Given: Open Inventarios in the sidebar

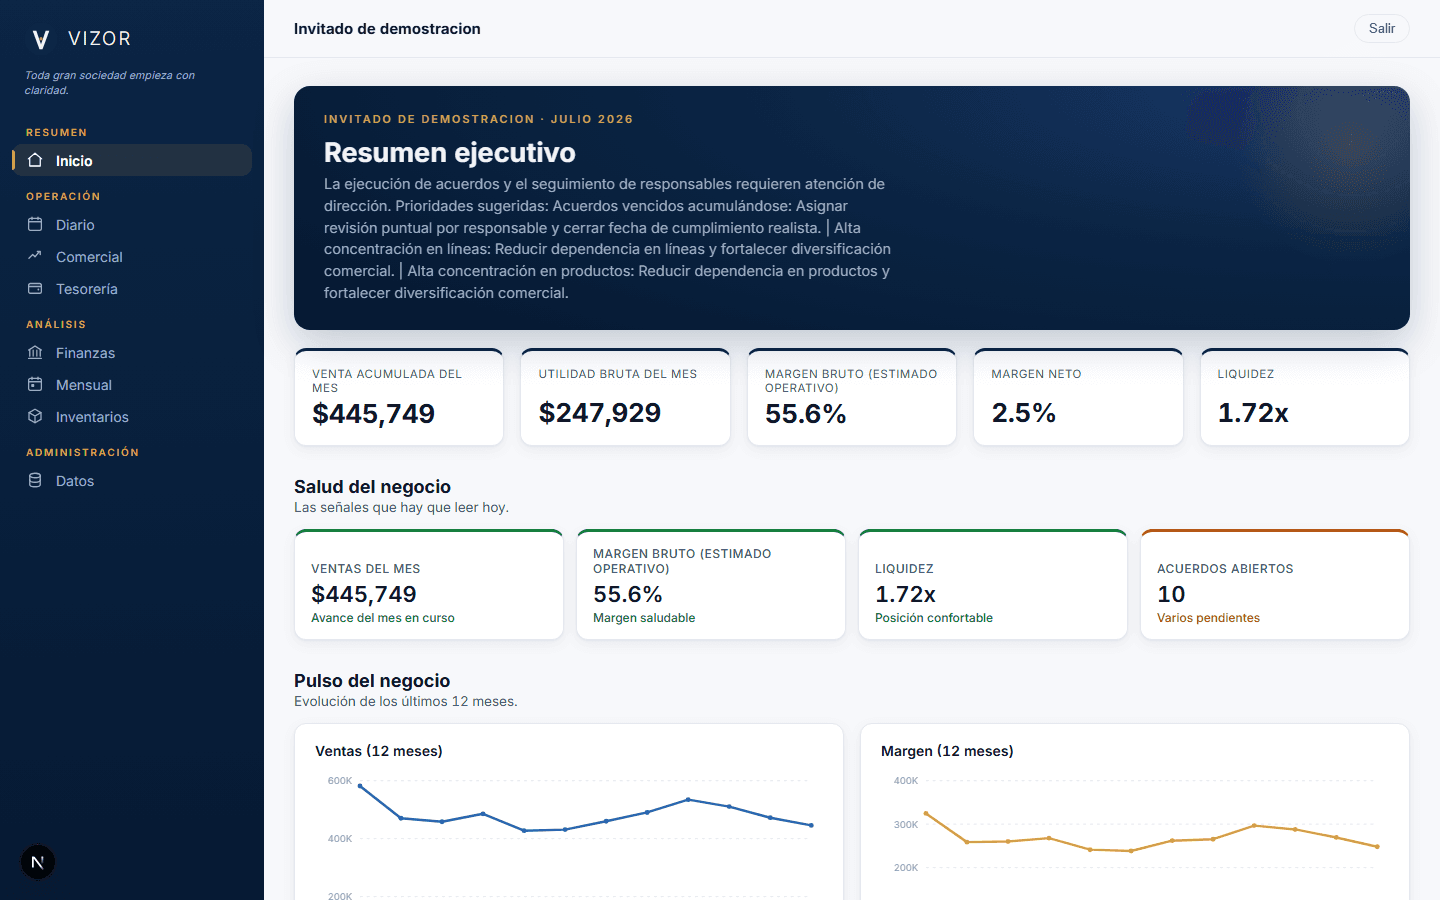Looking at the screenshot, I should [132, 416].
